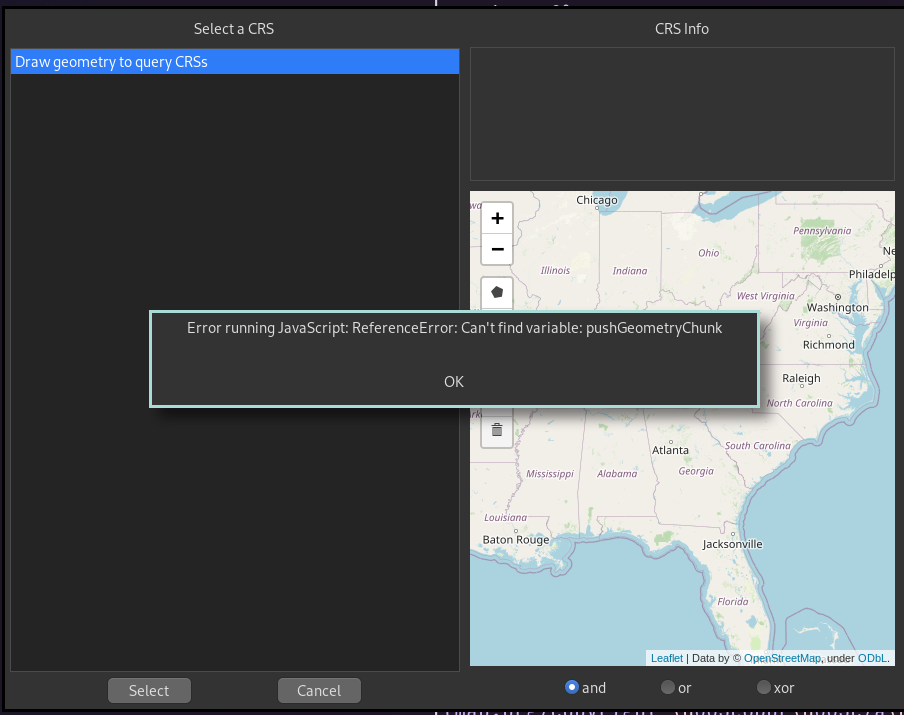Click the Baton Rouge label on map

click(x=515, y=540)
